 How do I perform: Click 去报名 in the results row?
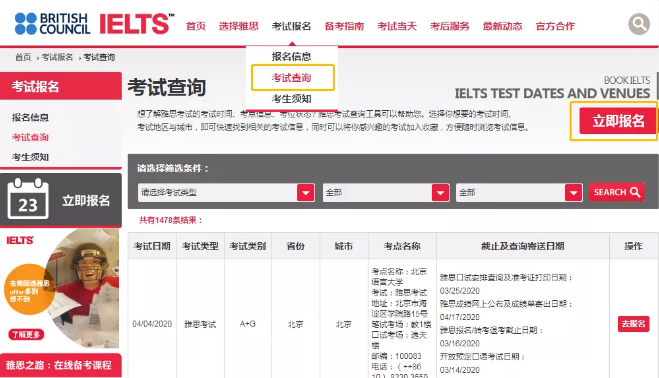633,324
